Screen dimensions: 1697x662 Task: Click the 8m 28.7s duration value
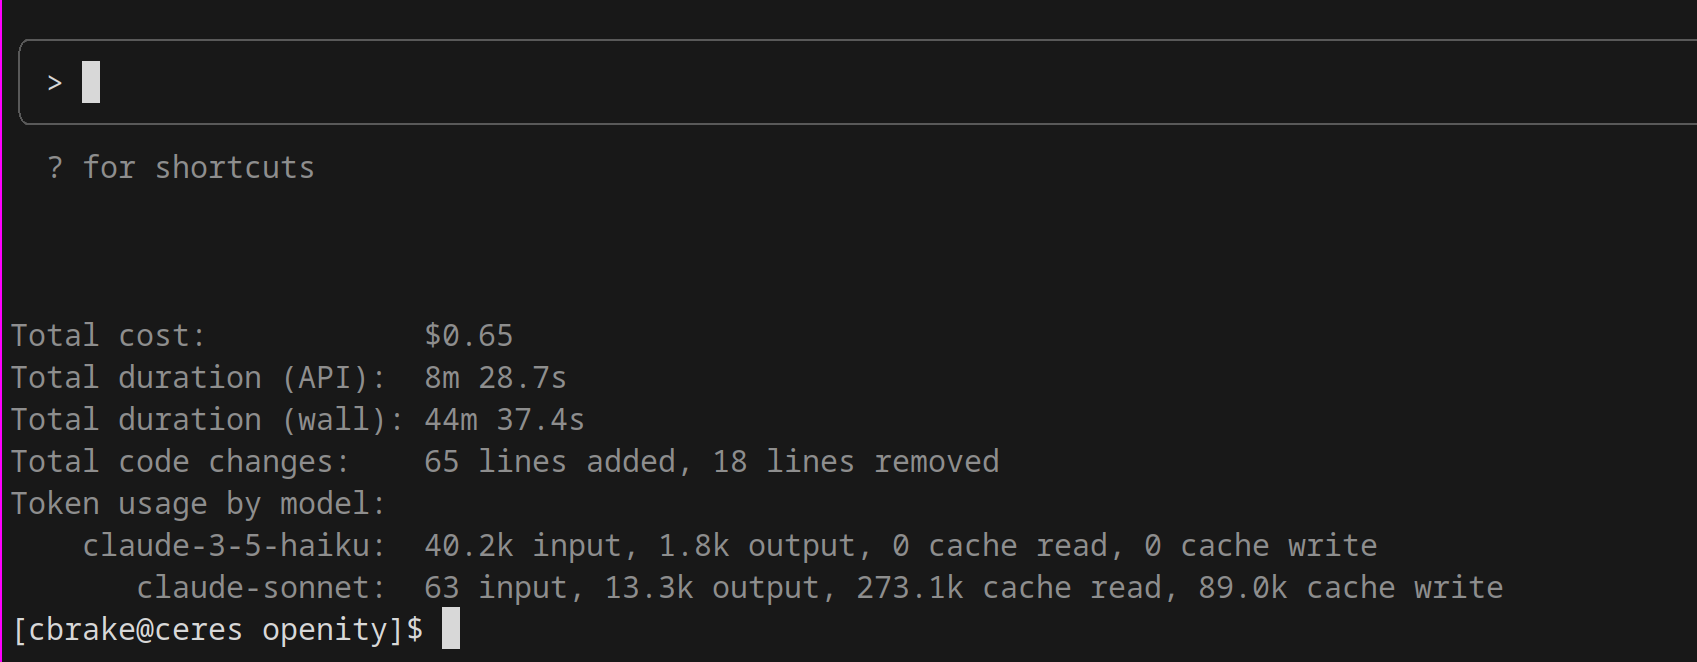click(495, 377)
